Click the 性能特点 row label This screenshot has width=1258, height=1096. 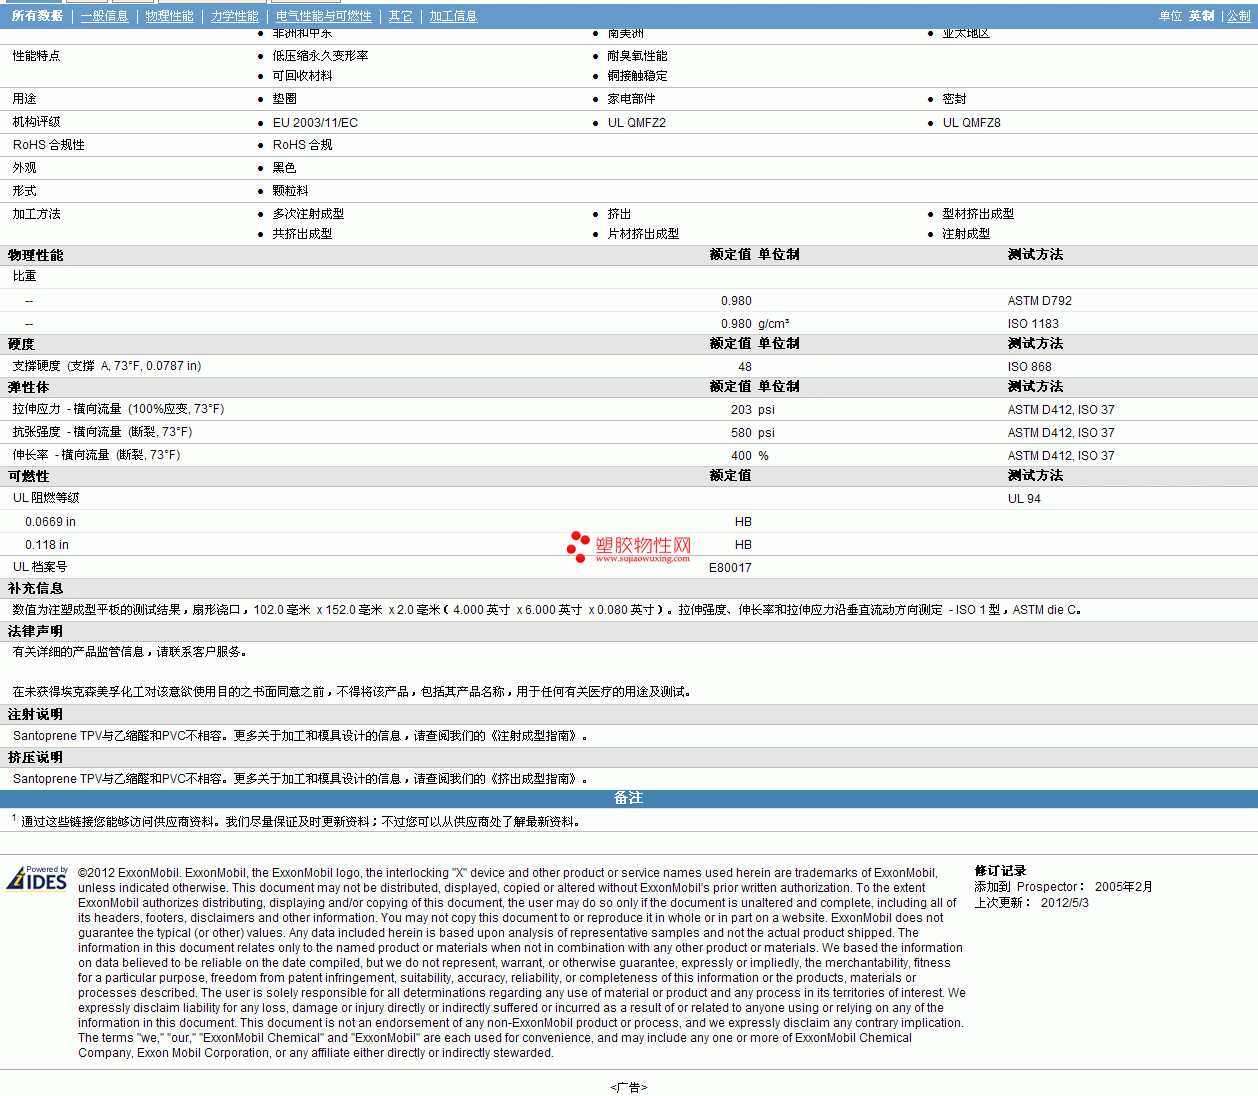coord(36,56)
